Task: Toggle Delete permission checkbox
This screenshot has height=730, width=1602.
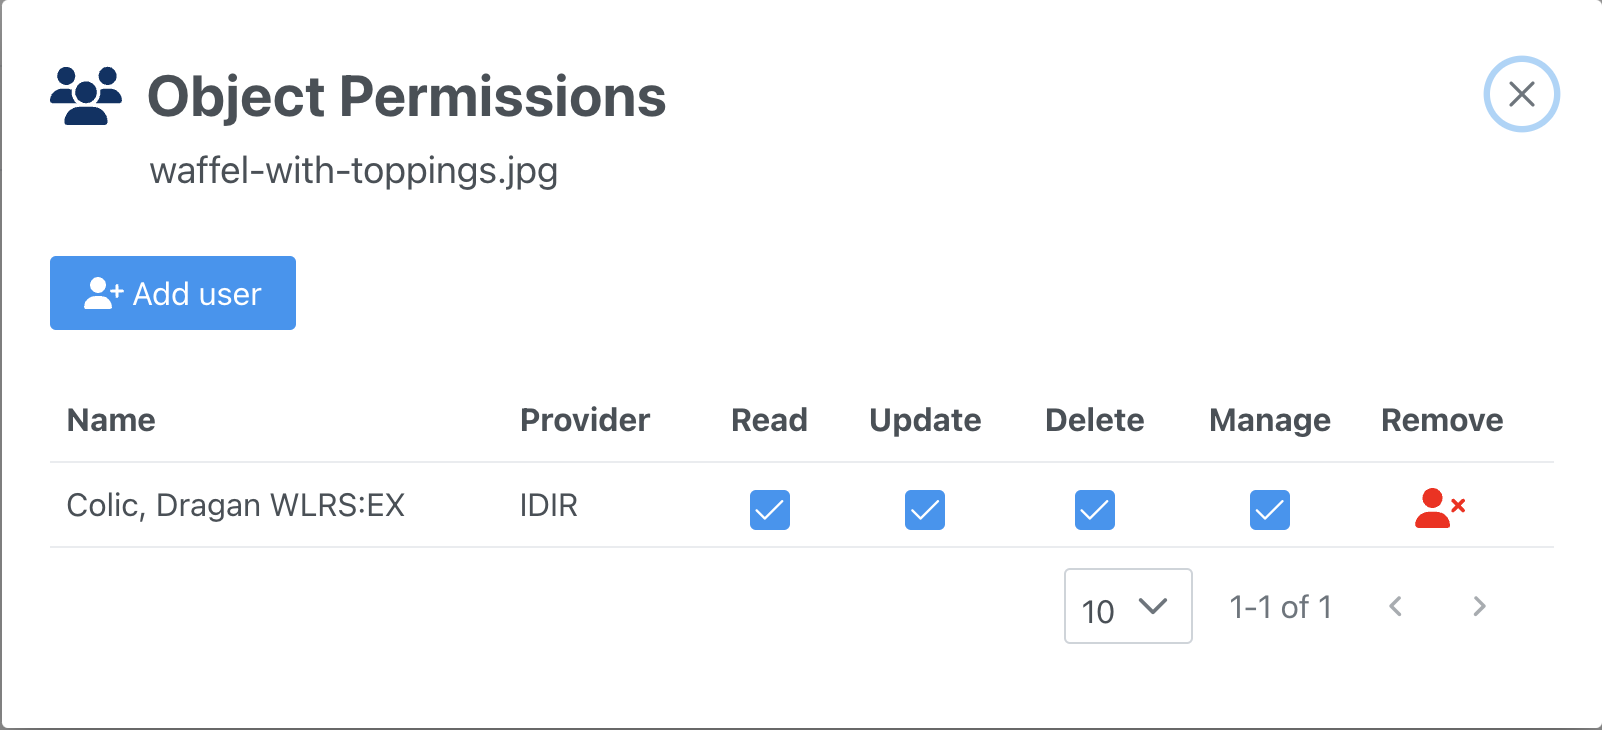Action: point(1095,510)
